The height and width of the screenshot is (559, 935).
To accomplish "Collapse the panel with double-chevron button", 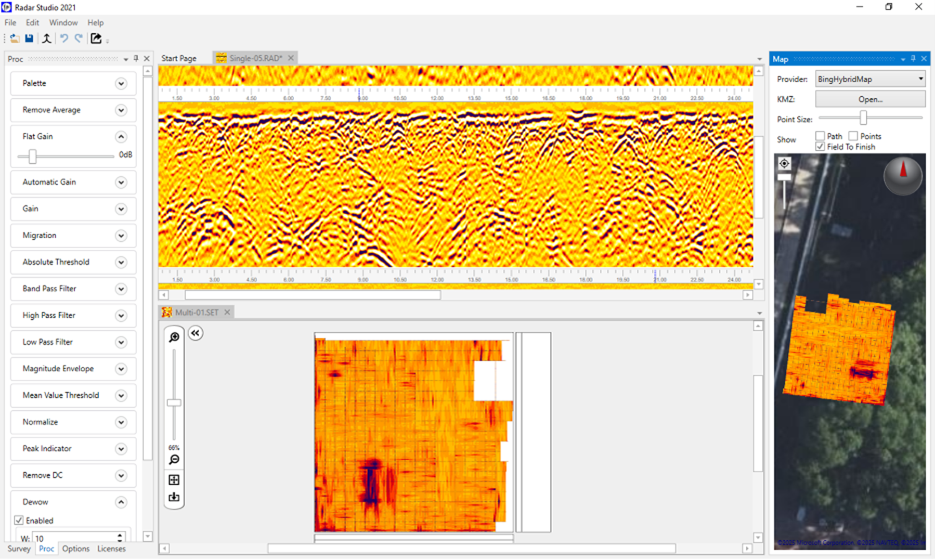I will click(x=196, y=333).
